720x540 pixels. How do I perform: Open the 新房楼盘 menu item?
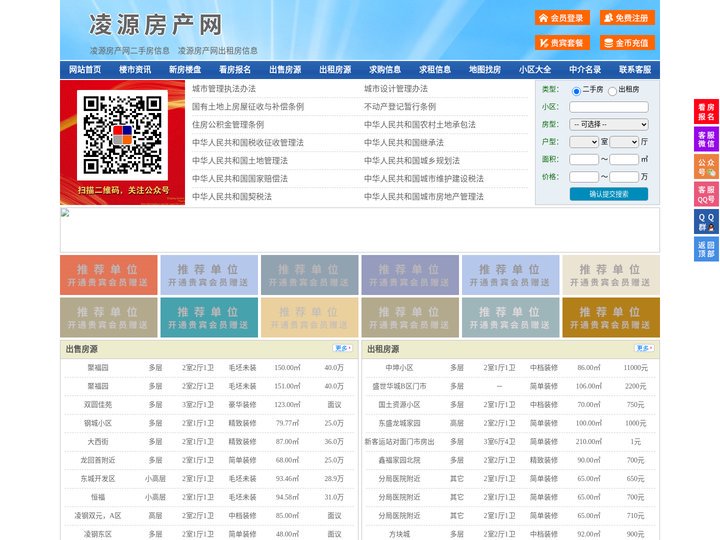185,70
